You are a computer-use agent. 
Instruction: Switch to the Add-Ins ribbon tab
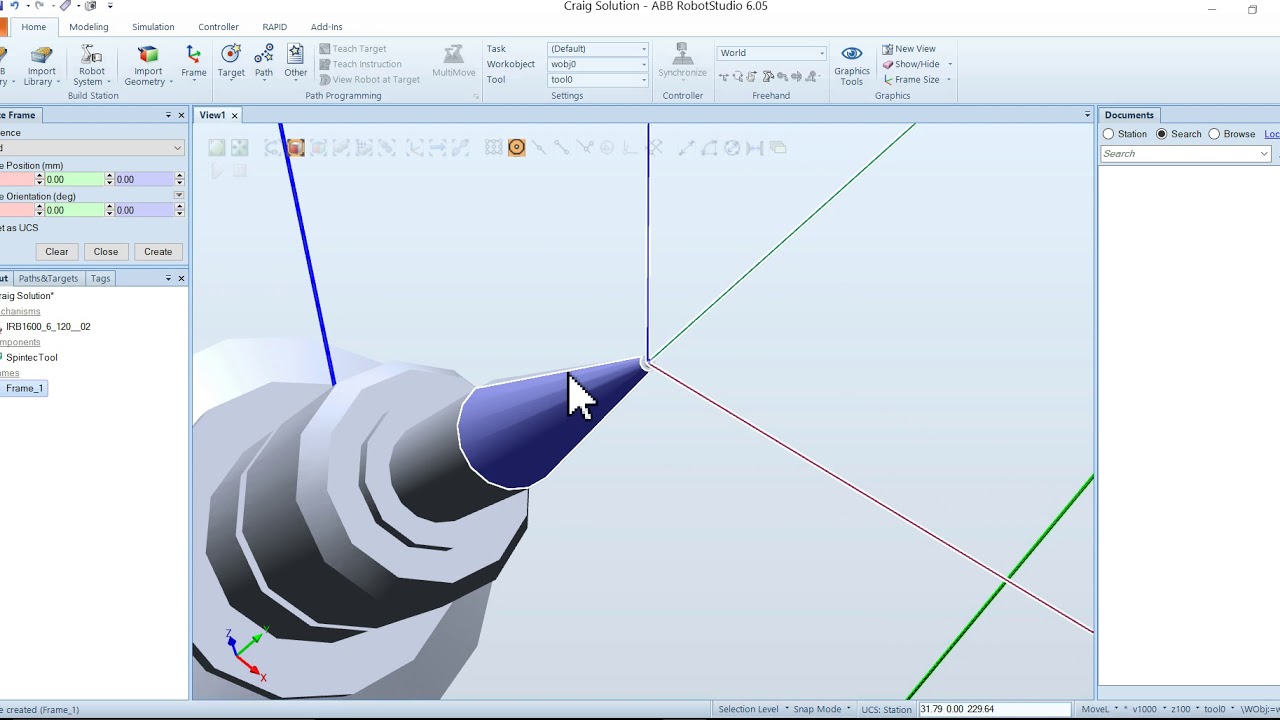326,27
